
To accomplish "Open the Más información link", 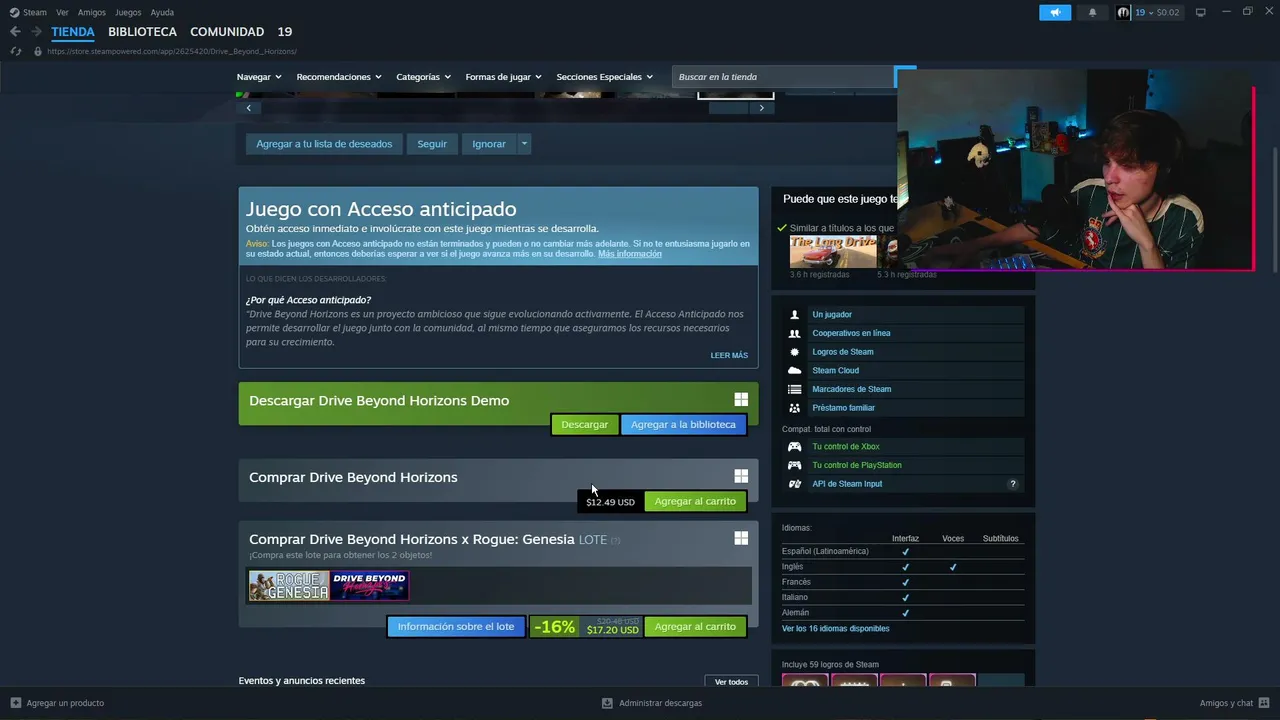I will (630, 254).
